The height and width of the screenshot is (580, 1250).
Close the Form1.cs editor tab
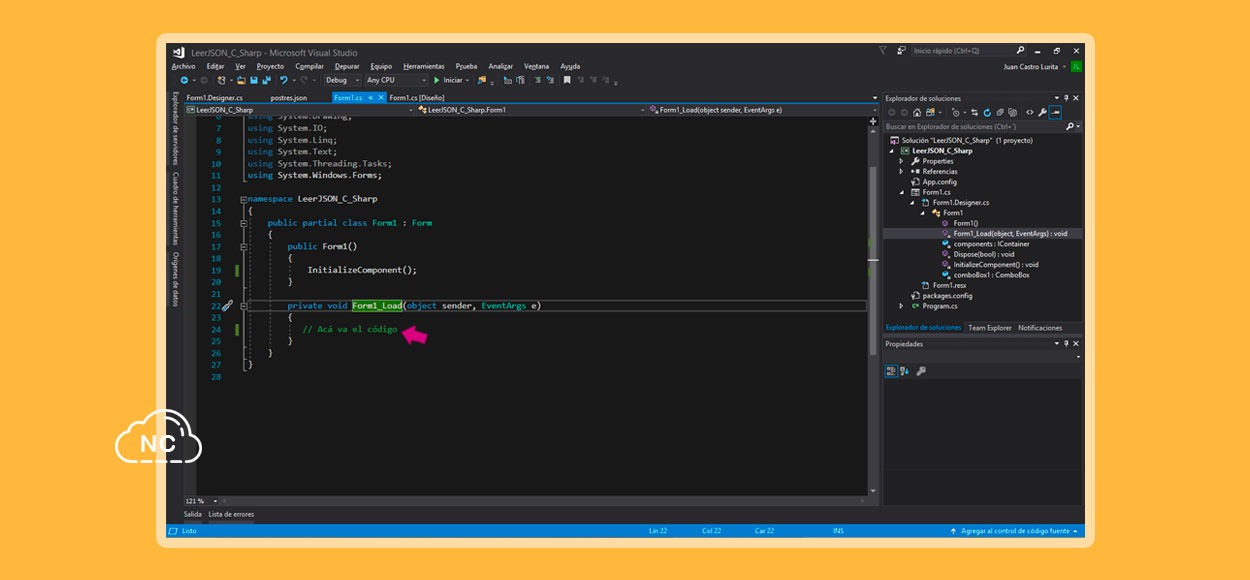coord(379,98)
